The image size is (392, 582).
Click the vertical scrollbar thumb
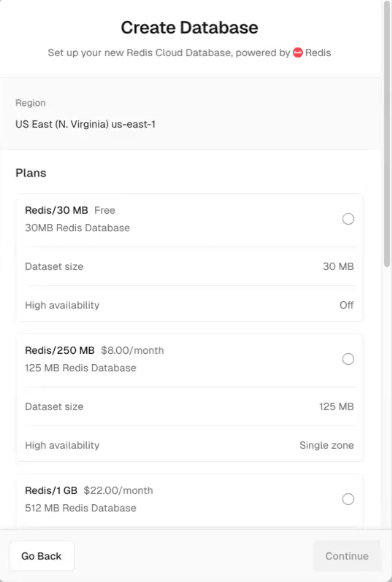coord(387,134)
